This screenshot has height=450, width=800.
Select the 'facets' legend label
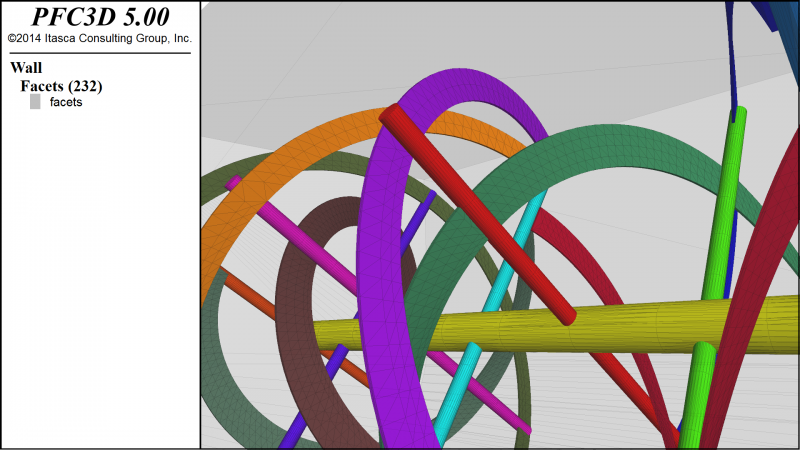coord(66,102)
